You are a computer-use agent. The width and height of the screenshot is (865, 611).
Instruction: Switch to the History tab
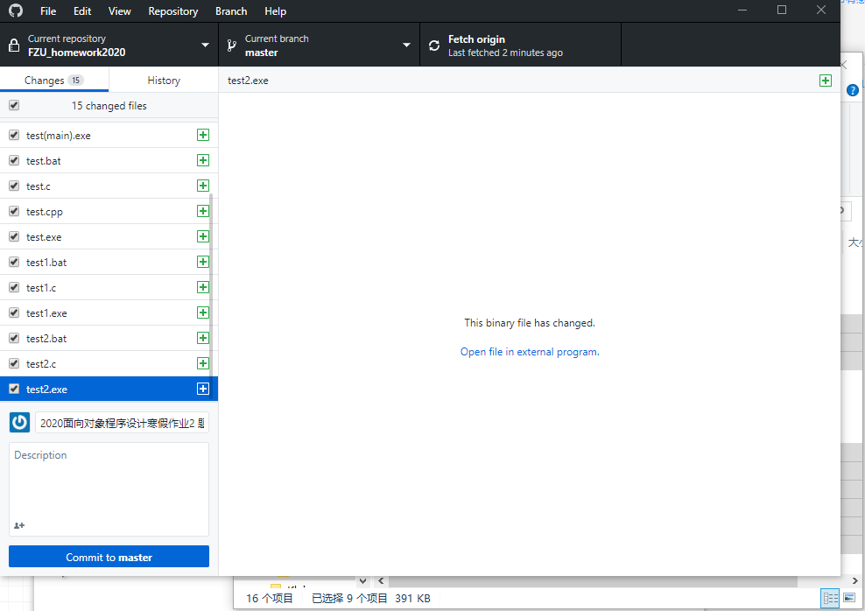pos(164,81)
